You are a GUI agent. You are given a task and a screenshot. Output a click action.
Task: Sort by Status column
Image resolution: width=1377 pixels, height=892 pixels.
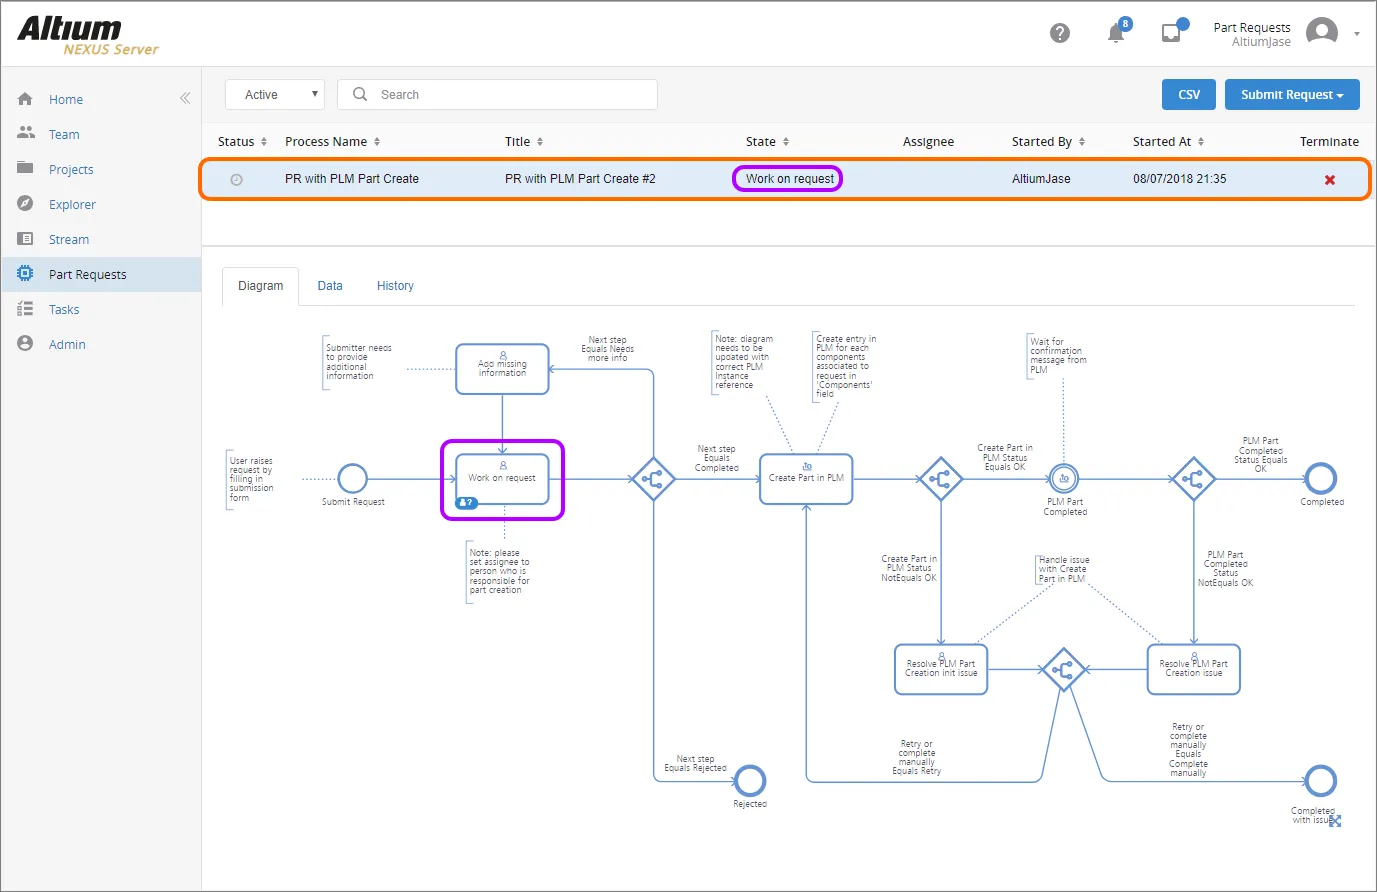(242, 142)
